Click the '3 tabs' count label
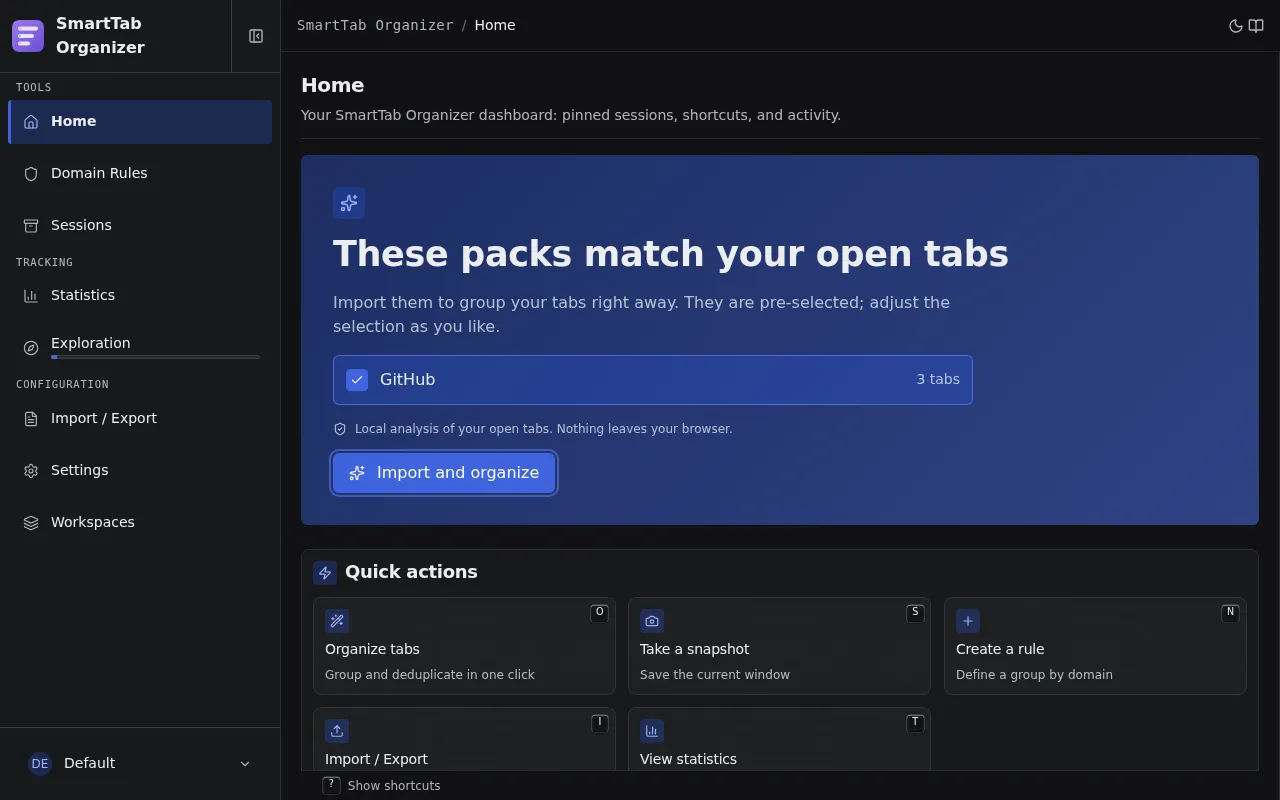 [938, 380]
